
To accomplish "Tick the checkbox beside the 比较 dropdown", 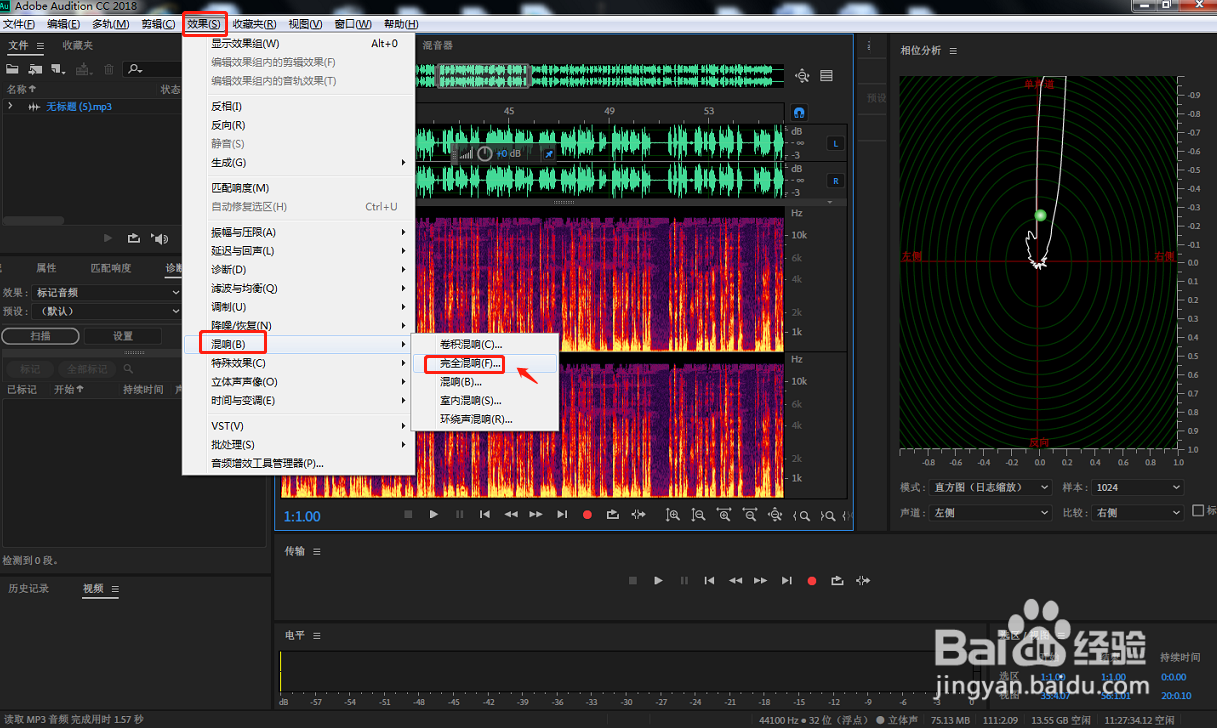I will [1198, 511].
